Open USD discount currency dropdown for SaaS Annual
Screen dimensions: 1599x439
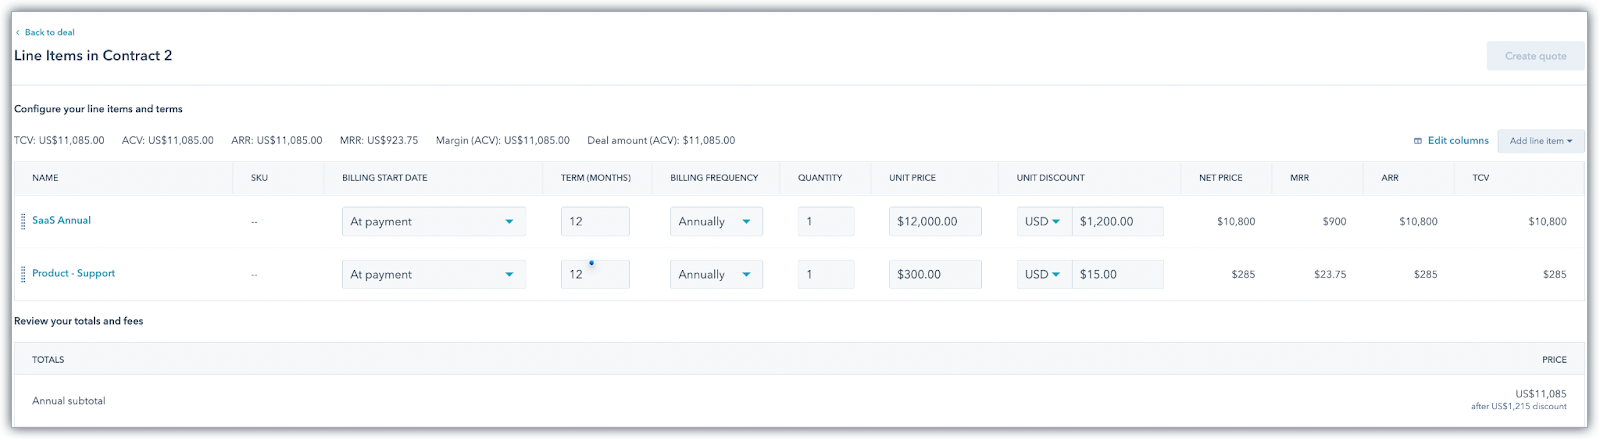[x=1043, y=221]
